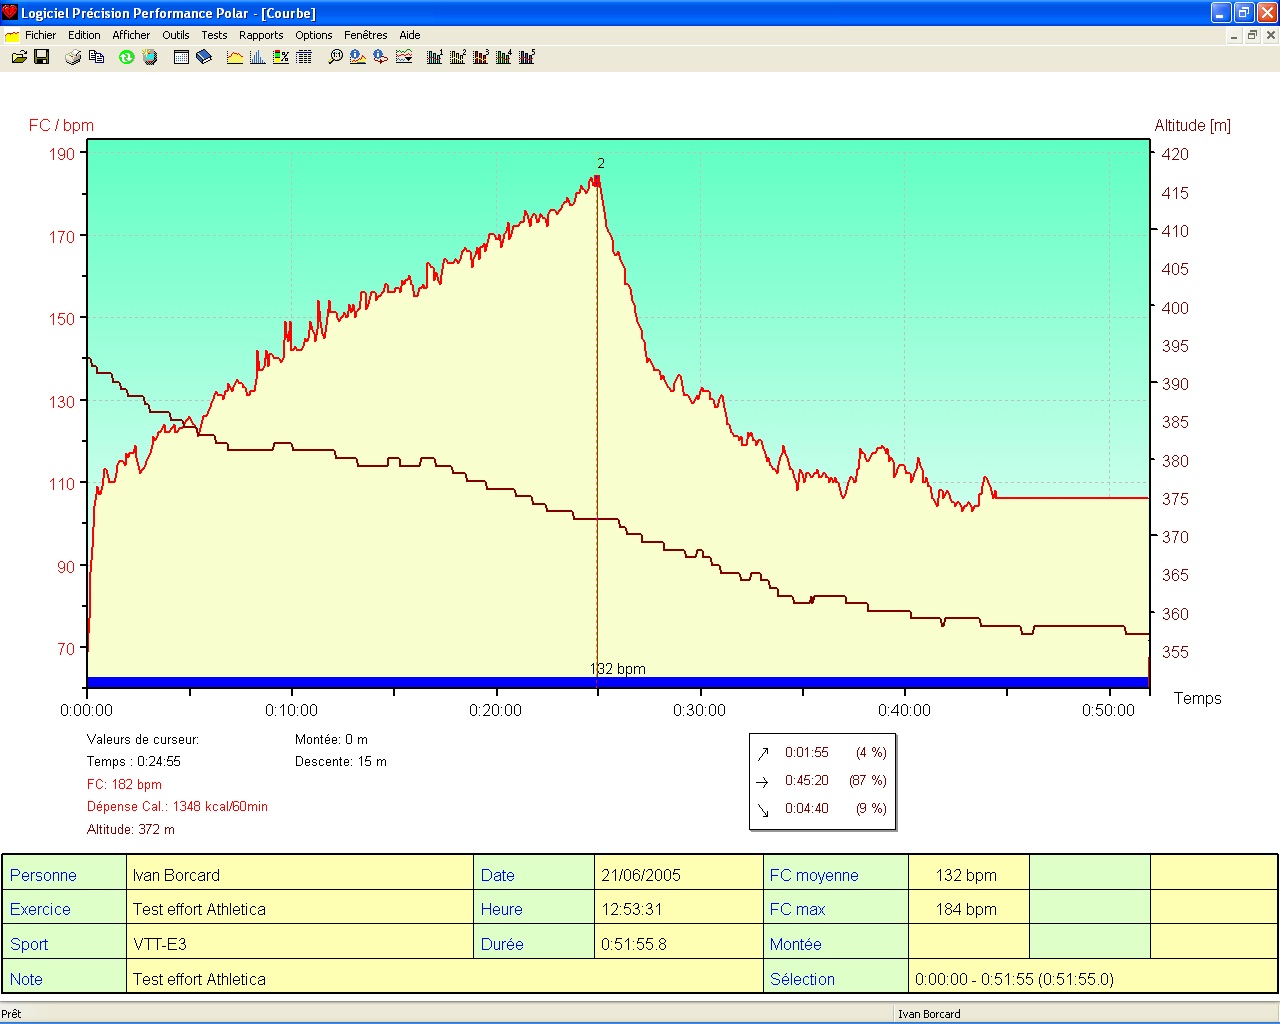Click the blue bar below the graph

(x=618, y=683)
